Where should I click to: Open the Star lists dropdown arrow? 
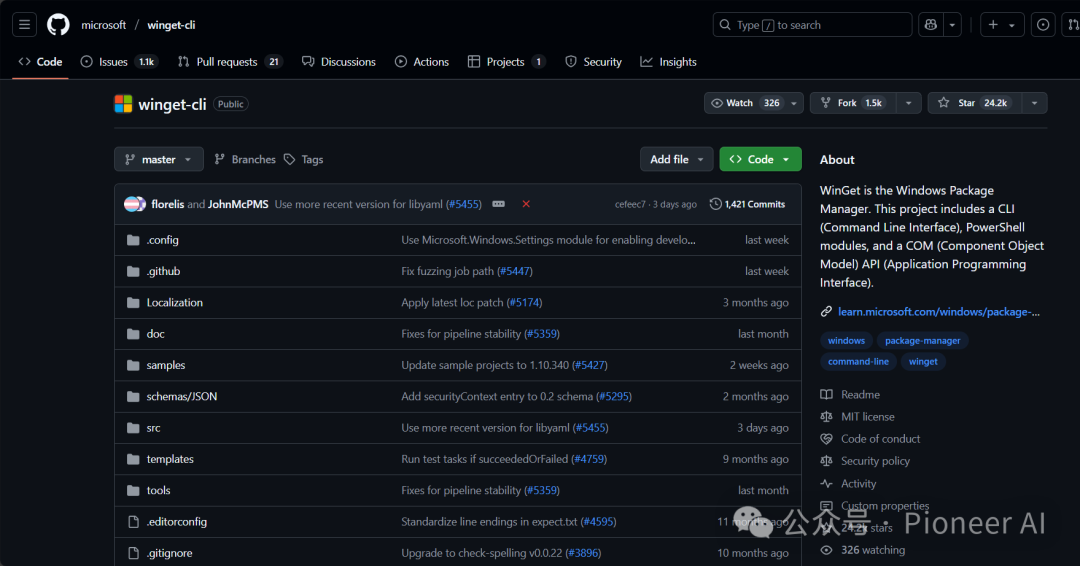pos(1035,103)
